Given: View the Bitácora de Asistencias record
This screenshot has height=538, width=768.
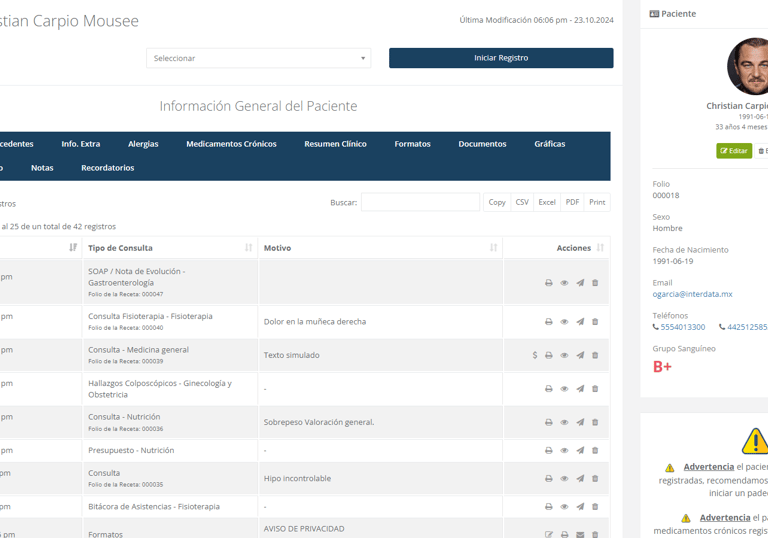Looking at the screenshot, I should (x=564, y=507).
